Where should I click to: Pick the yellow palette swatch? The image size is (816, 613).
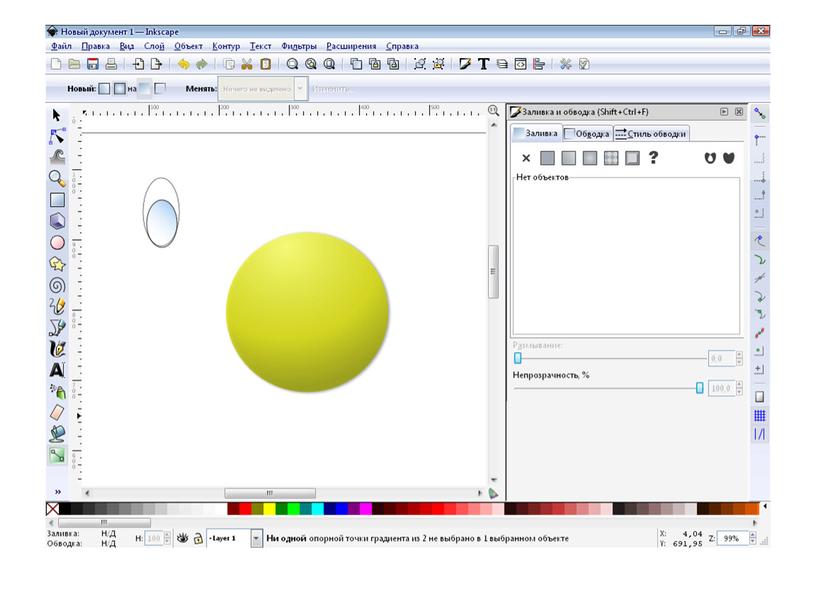tap(269, 508)
